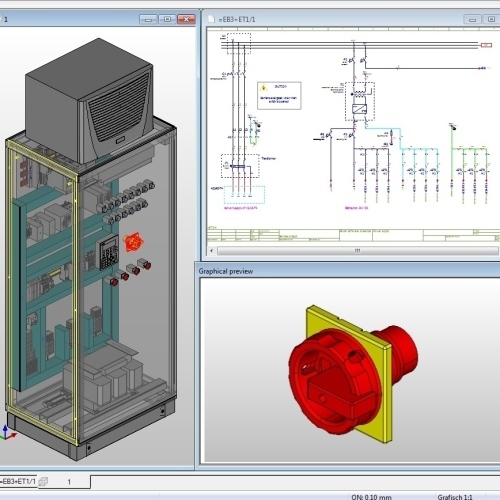Select the lower-right red pushbutton on cabinet door
Viewport: 500px width, 500px height.
144,263
